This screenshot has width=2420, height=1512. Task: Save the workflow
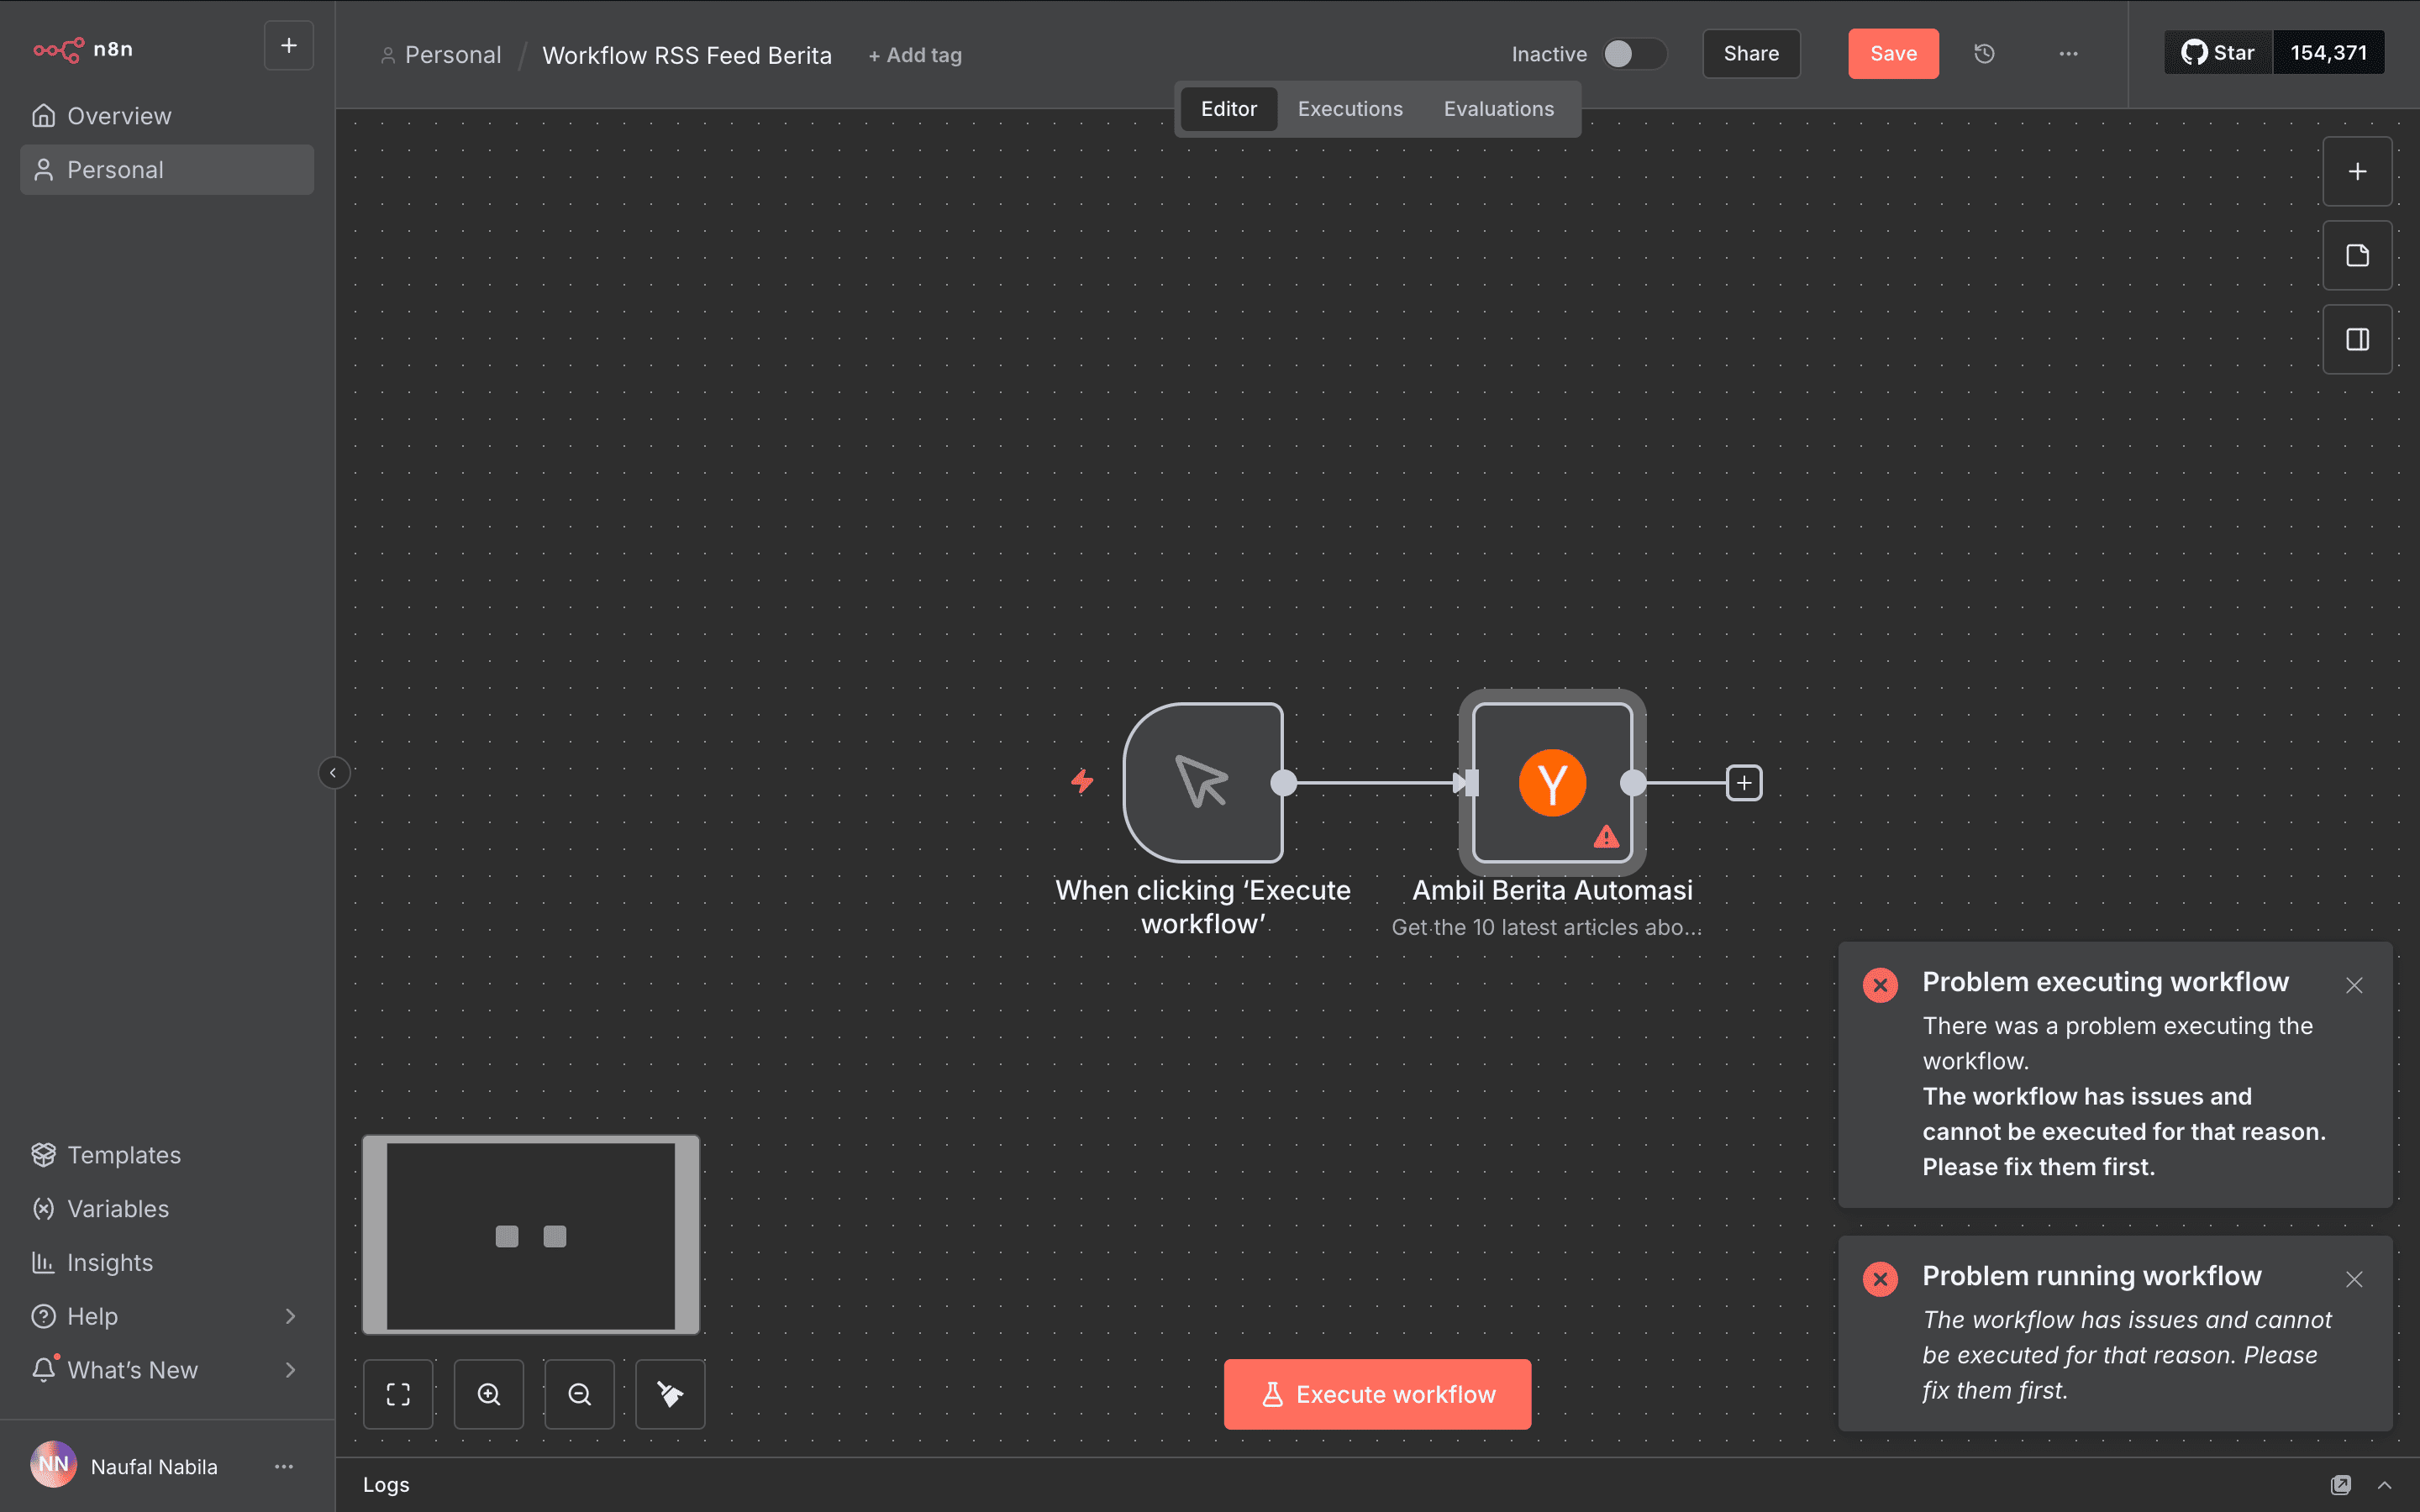pos(1893,54)
